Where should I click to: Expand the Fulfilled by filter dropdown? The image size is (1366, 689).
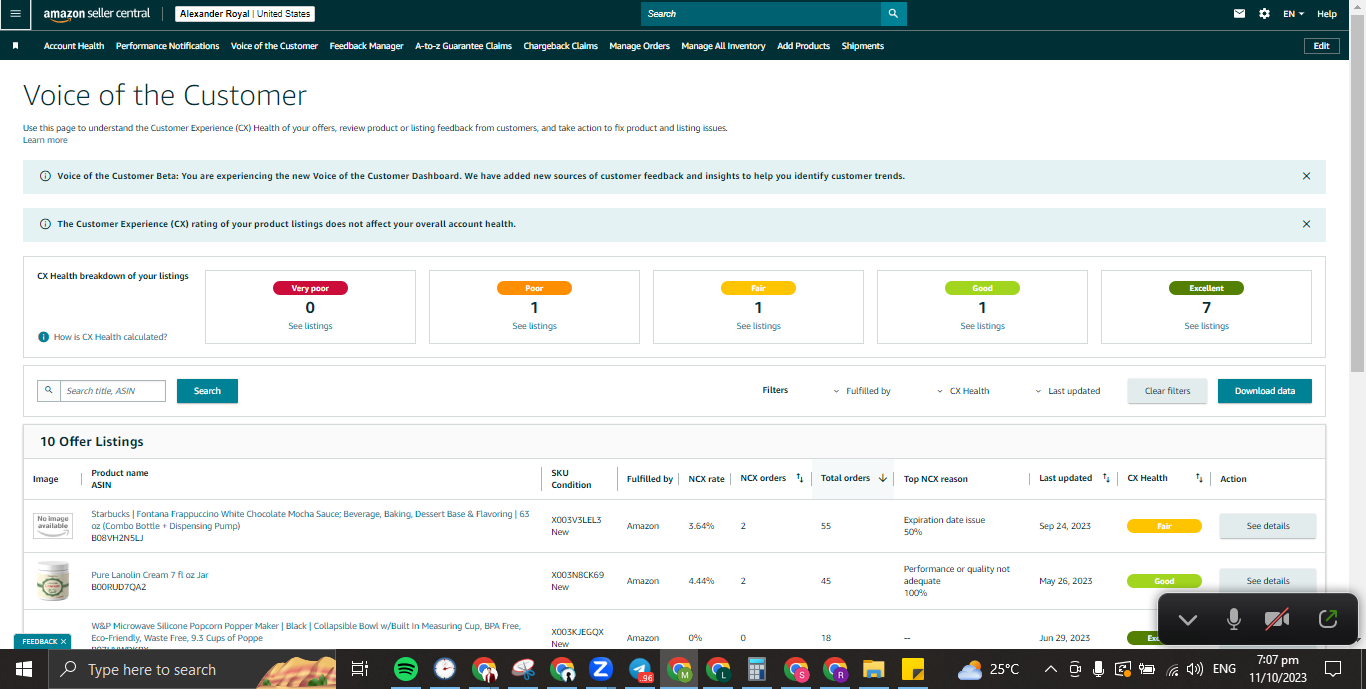[862, 391]
